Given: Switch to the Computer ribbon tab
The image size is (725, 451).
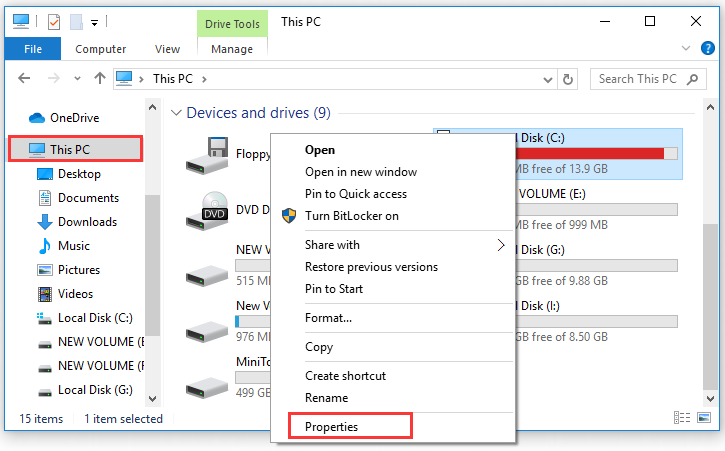Looking at the screenshot, I should point(100,49).
